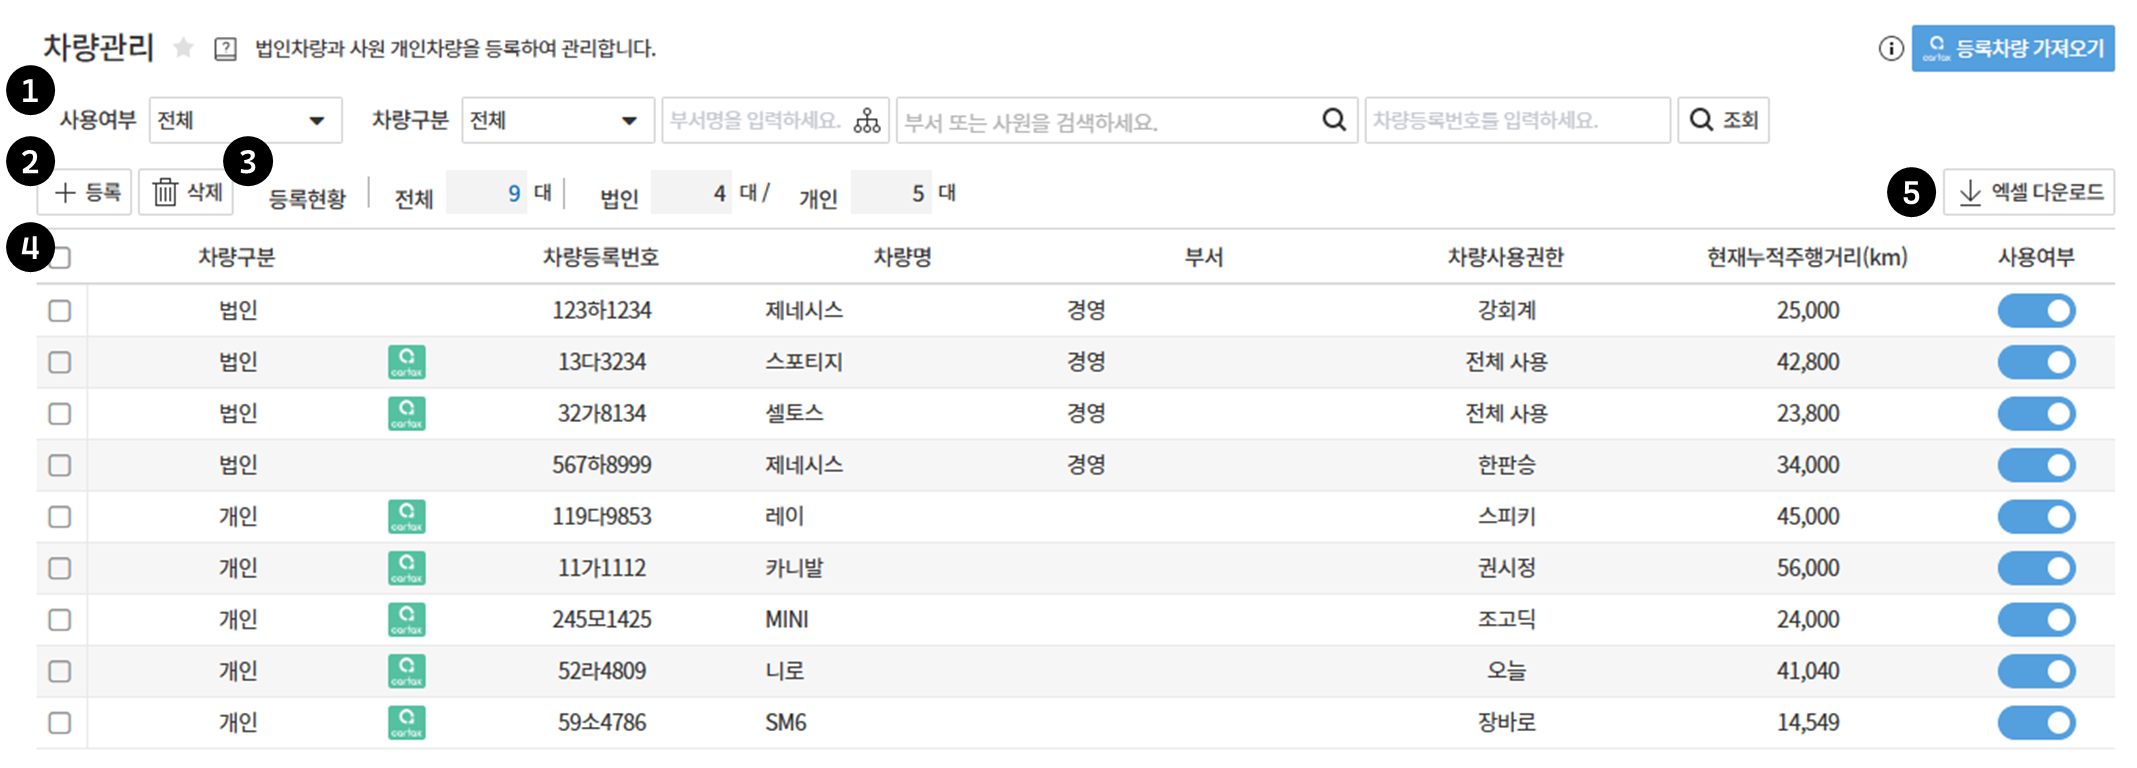The image size is (2137, 768).
Task: Click the info circle icon
Action: tap(1890, 48)
